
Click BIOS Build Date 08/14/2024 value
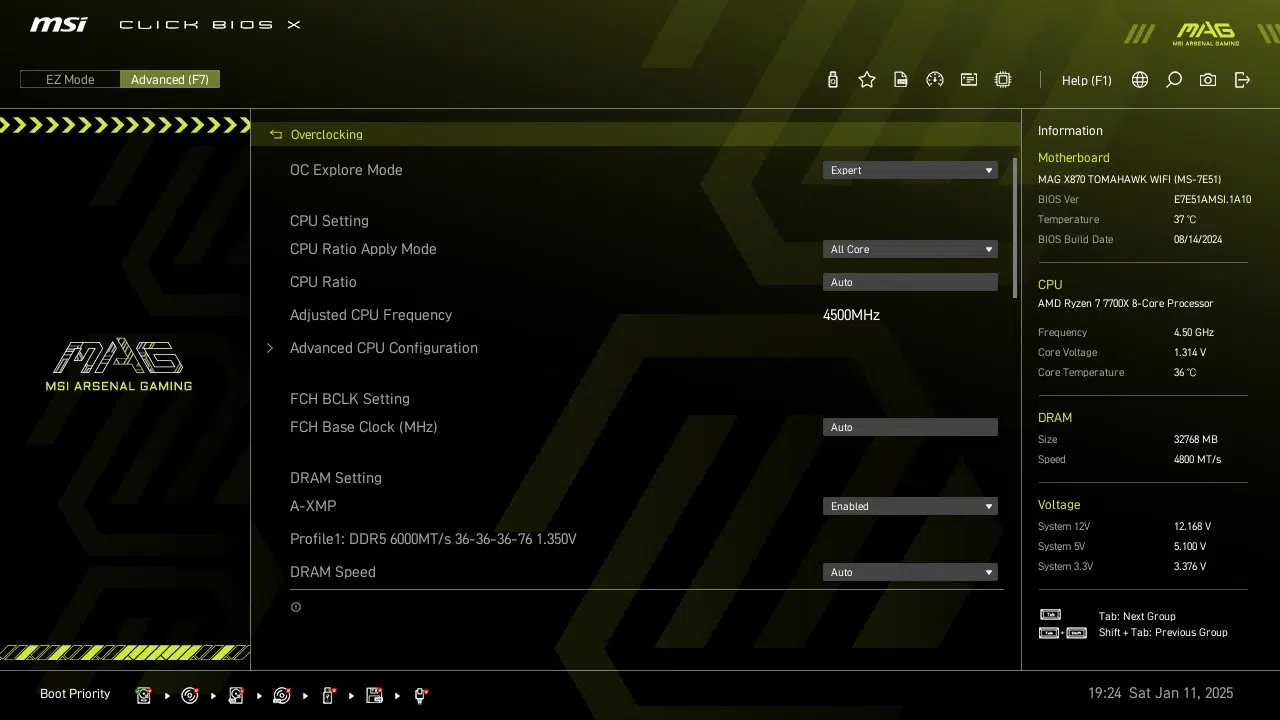[1198, 240]
